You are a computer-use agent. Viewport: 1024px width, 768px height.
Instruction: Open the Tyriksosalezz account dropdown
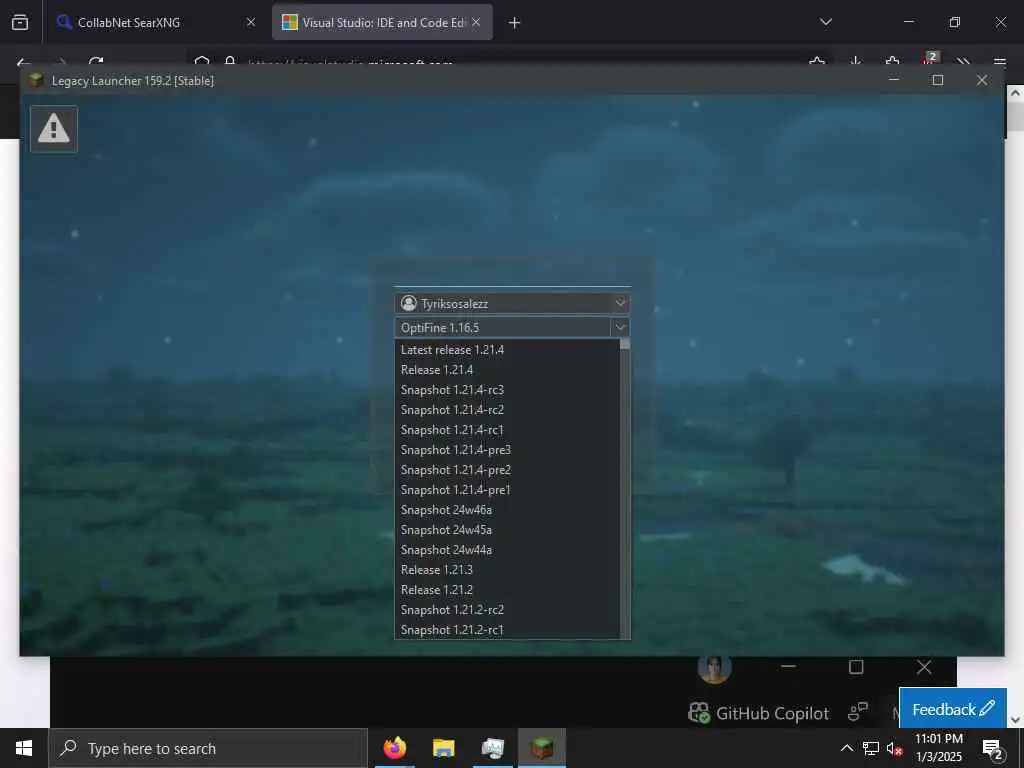click(512, 303)
